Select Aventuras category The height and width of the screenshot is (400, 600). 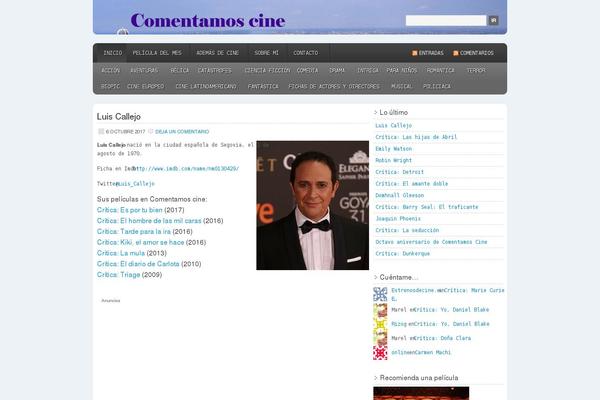pos(144,70)
